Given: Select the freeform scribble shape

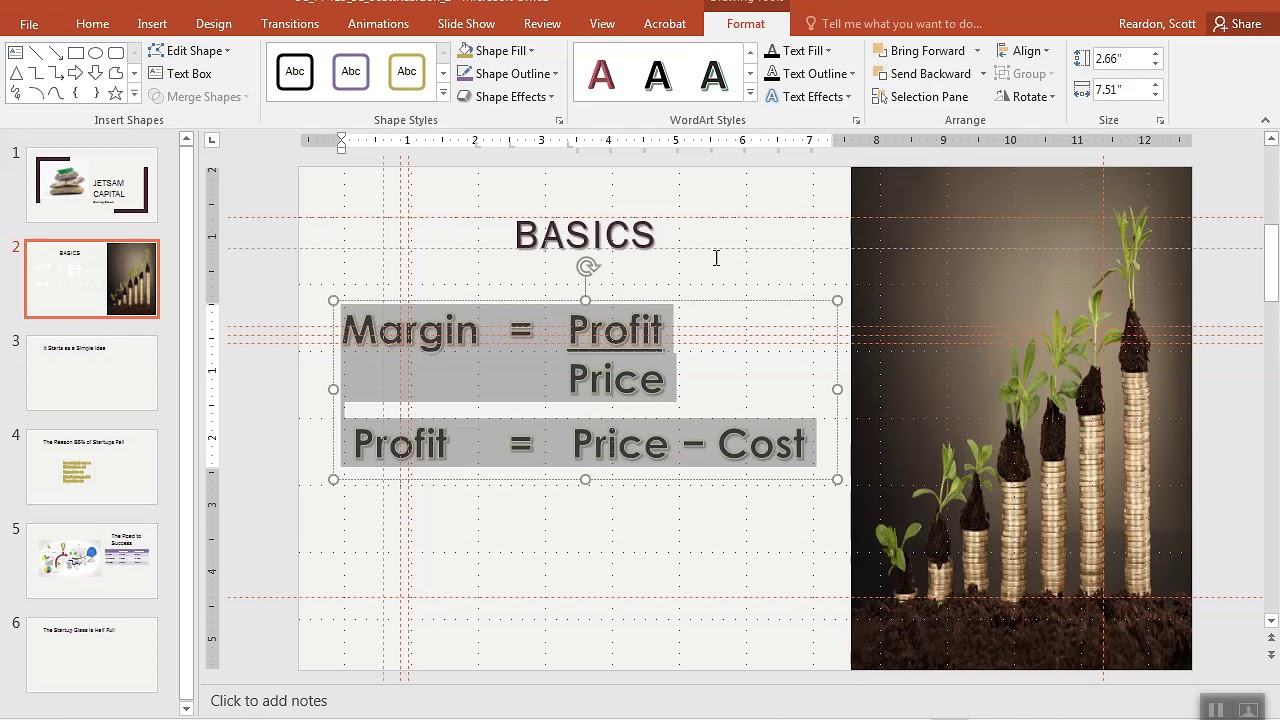Looking at the screenshot, I should tap(16, 93).
